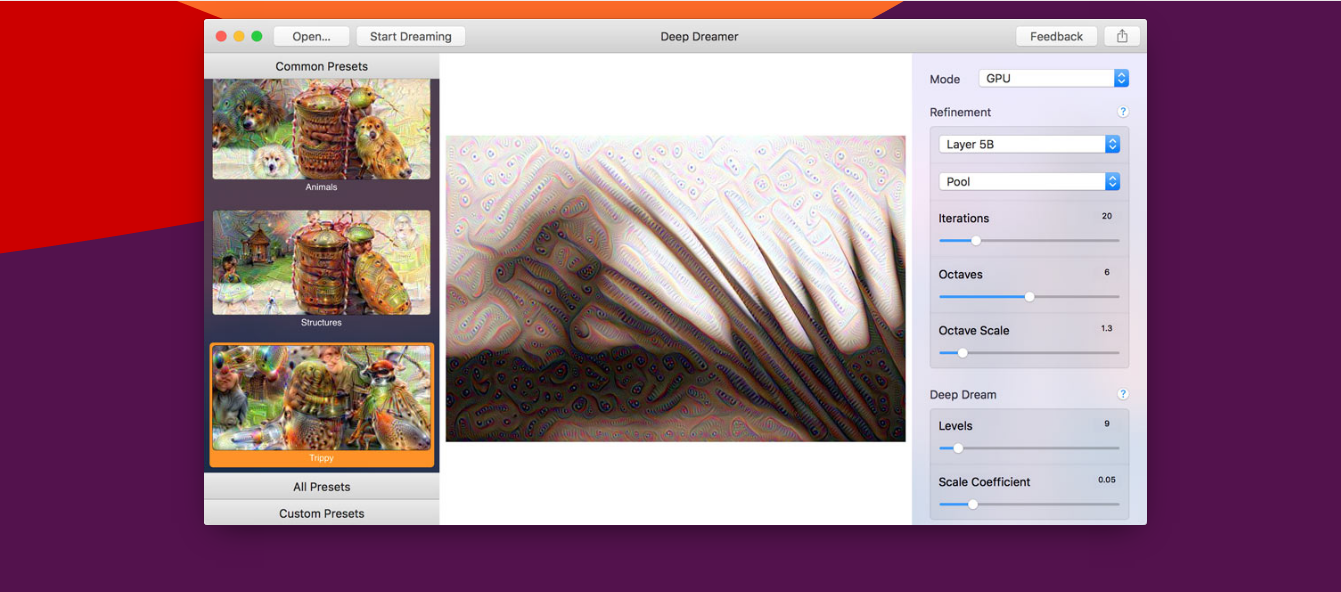The image size is (1341, 592).
Task: Send feedback using the Feedback button
Action: click(x=1056, y=36)
